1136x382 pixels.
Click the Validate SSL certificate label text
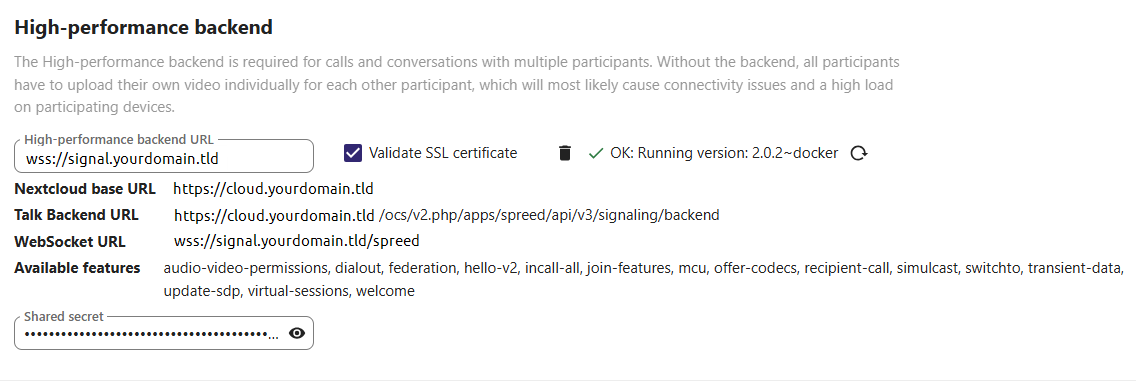(443, 153)
